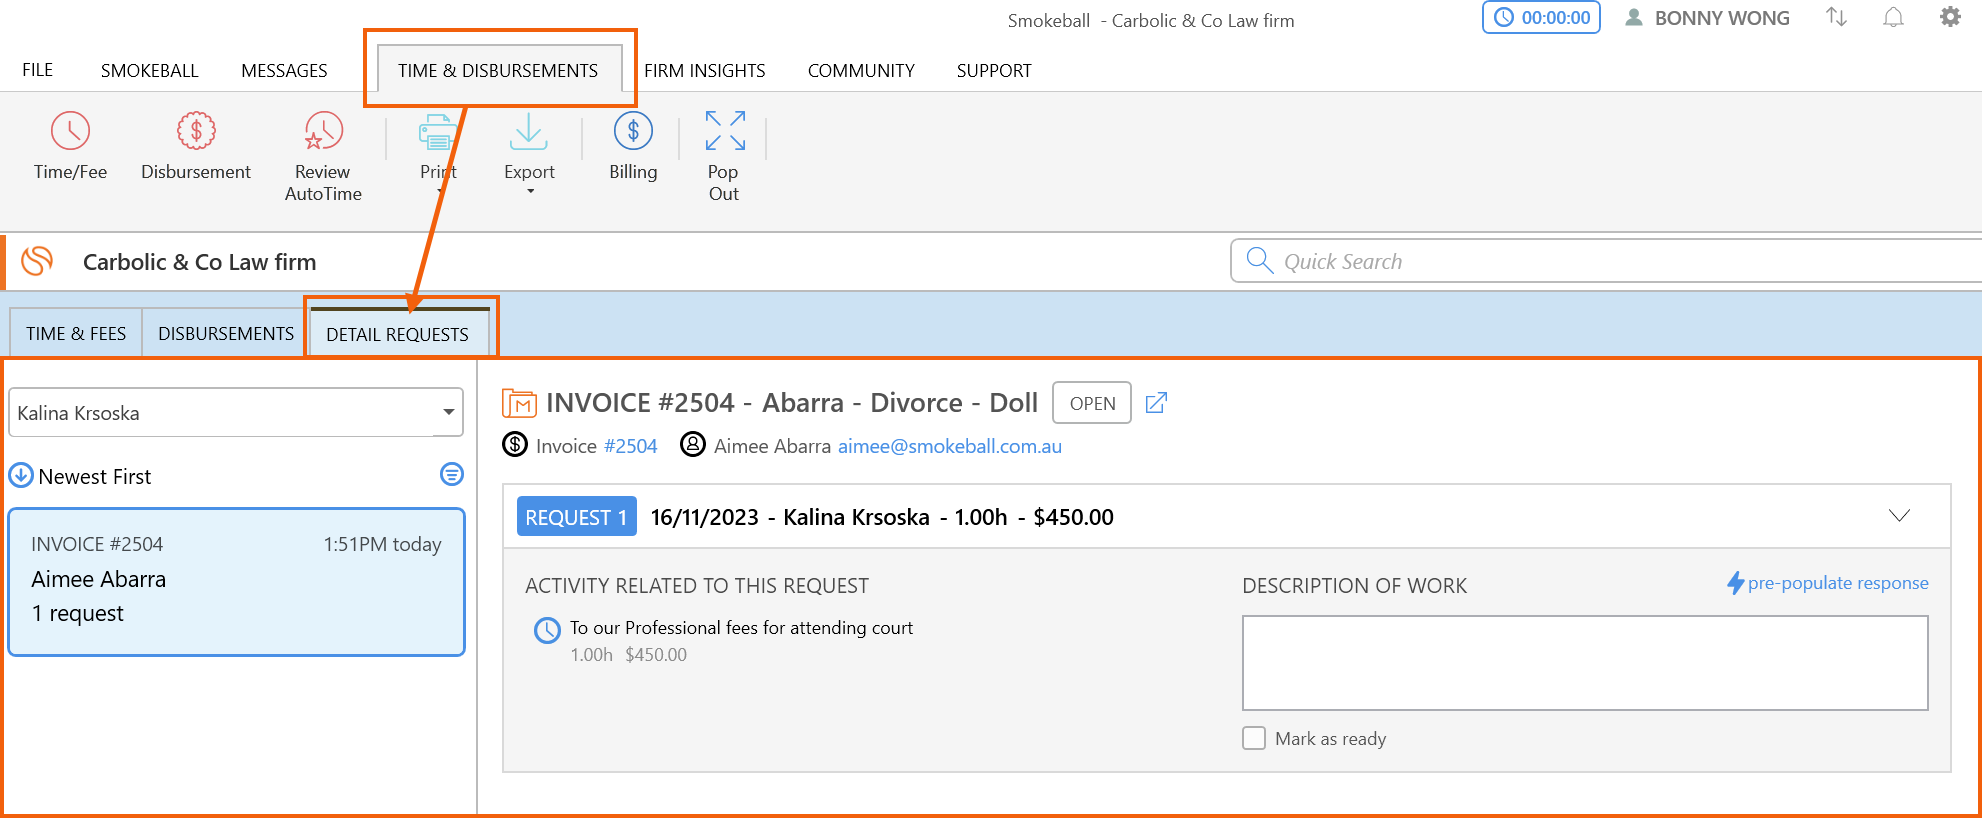Click the contact person icon beside Aimee Abarra
Screen dimensions: 1982x818
click(693, 444)
